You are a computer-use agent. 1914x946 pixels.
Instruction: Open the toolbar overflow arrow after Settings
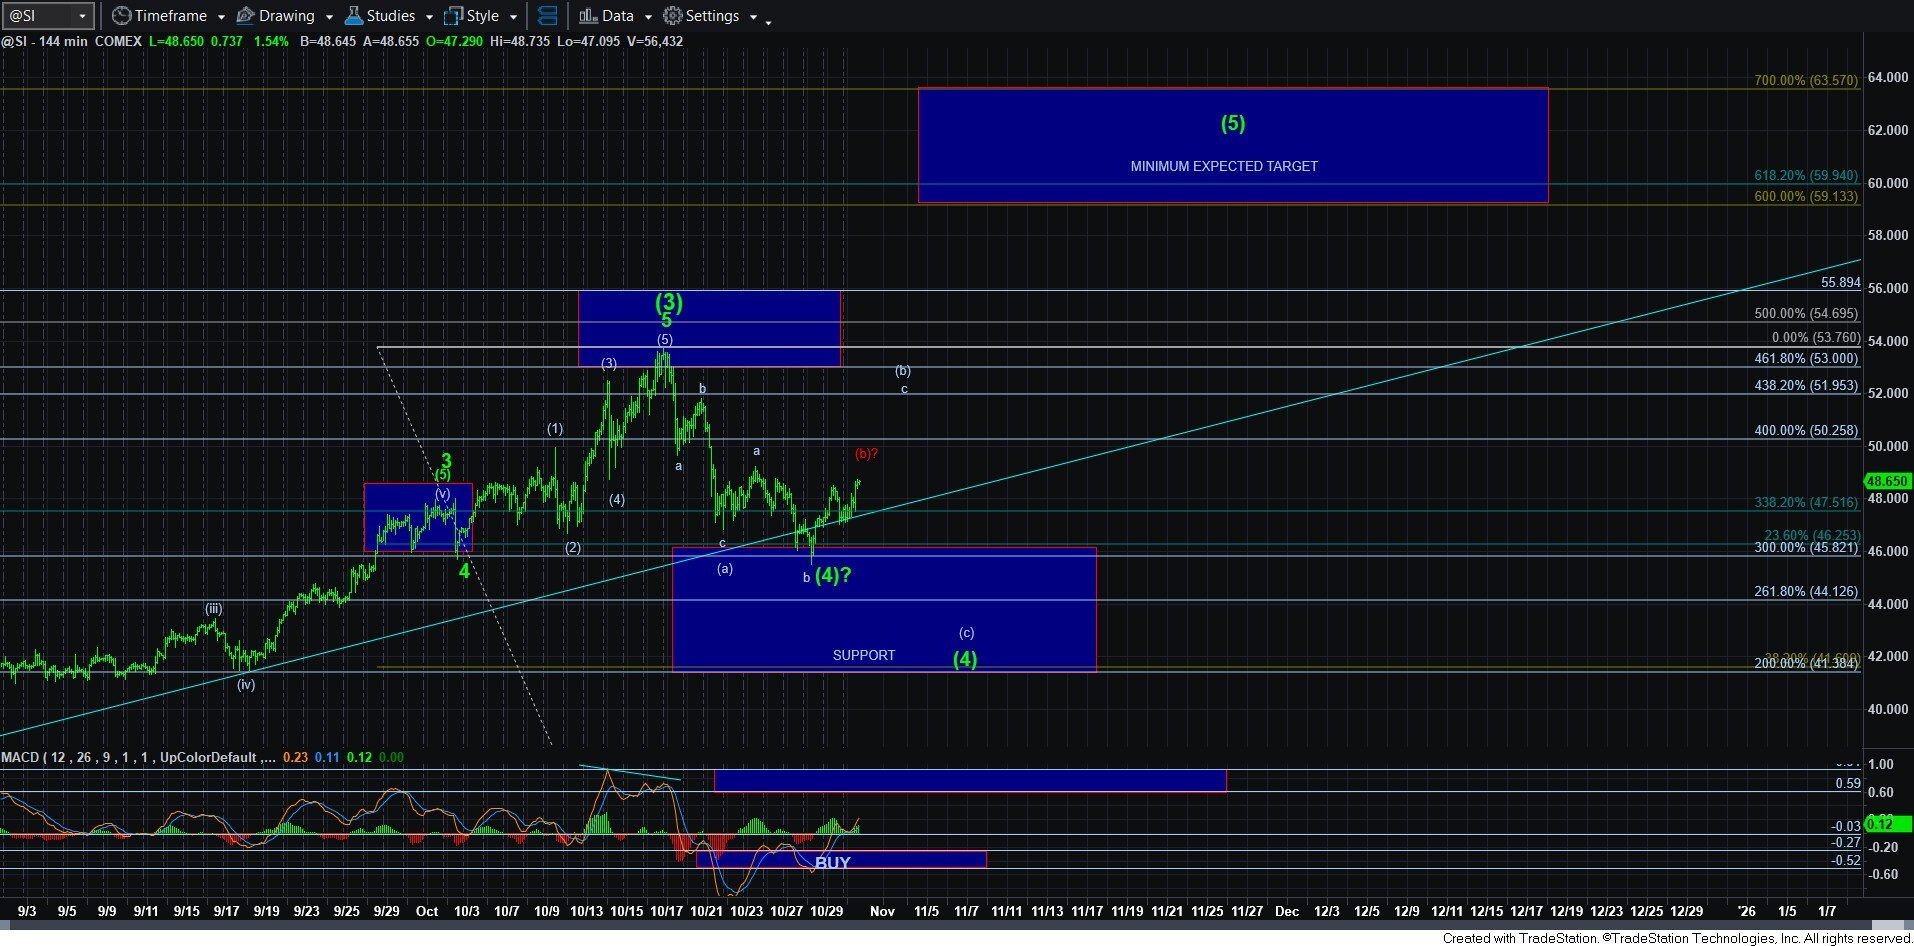pyautogui.click(x=768, y=21)
